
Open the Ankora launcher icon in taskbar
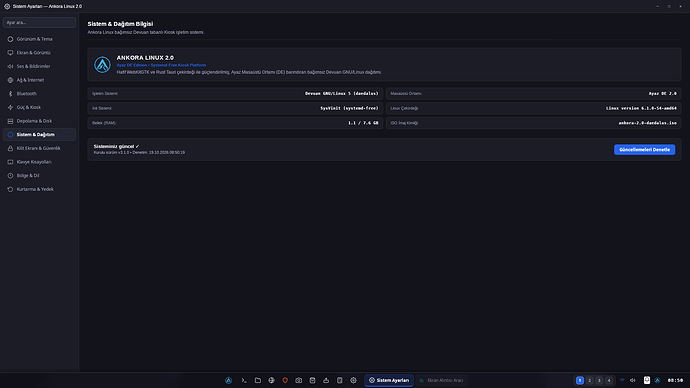click(228, 381)
